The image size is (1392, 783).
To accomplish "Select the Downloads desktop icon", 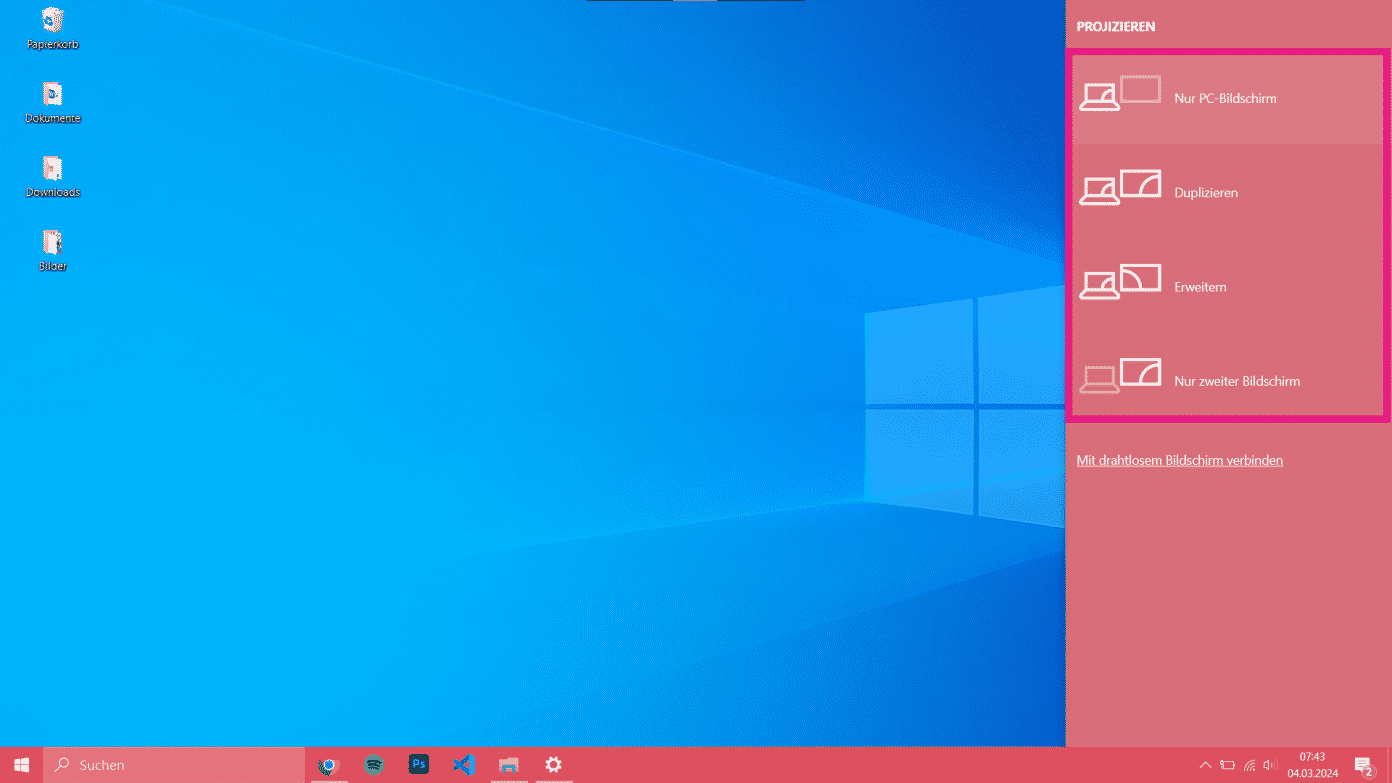I will (x=53, y=177).
